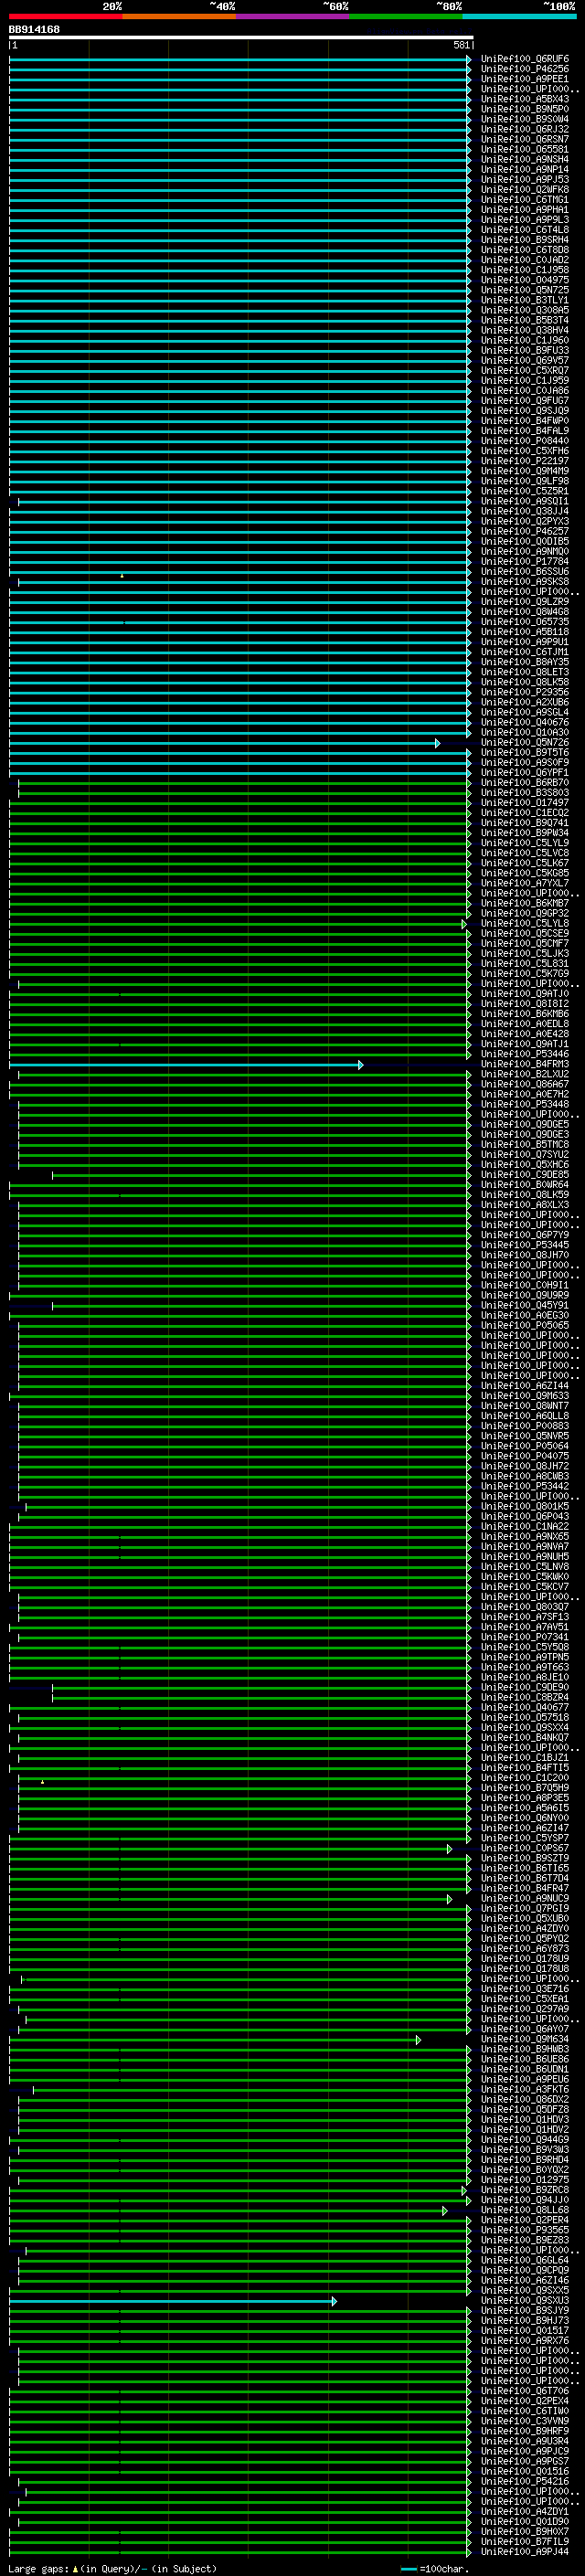
Task: Select the UniRef100_A9PJ44 label
Action: click(x=525, y=2552)
